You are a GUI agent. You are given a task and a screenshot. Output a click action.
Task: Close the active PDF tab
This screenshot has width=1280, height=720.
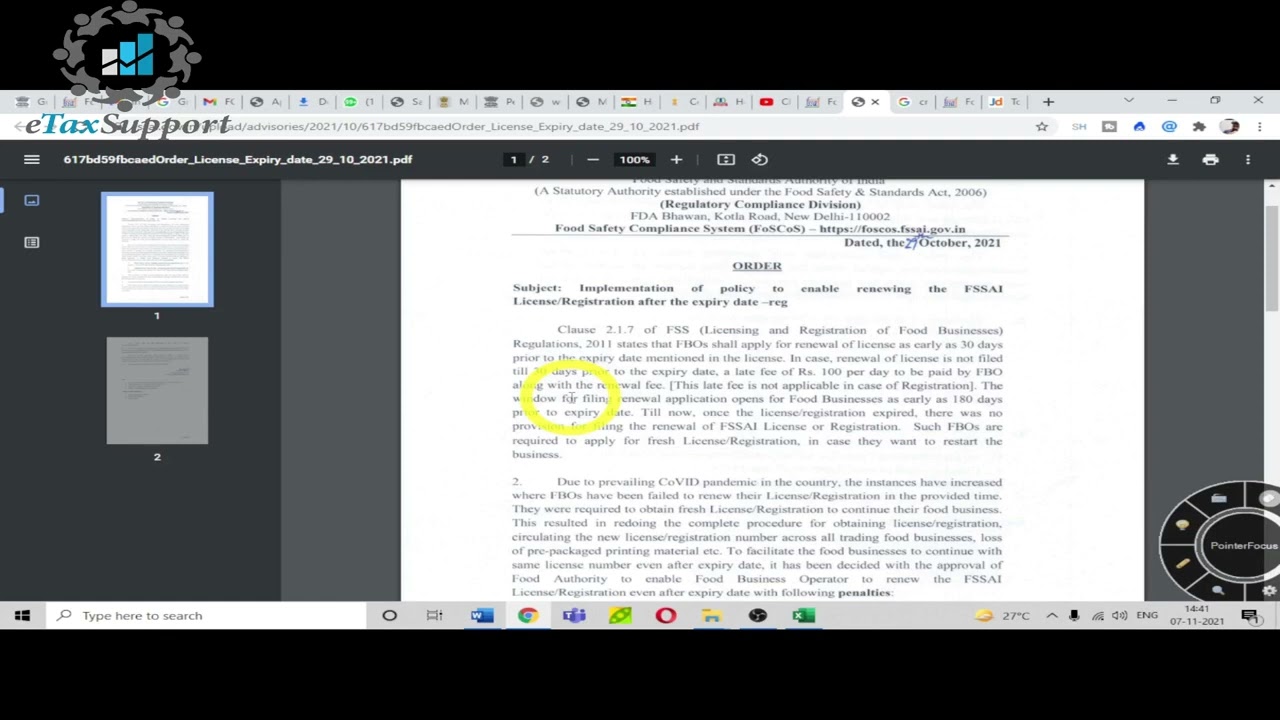click(x=875, y=101)
